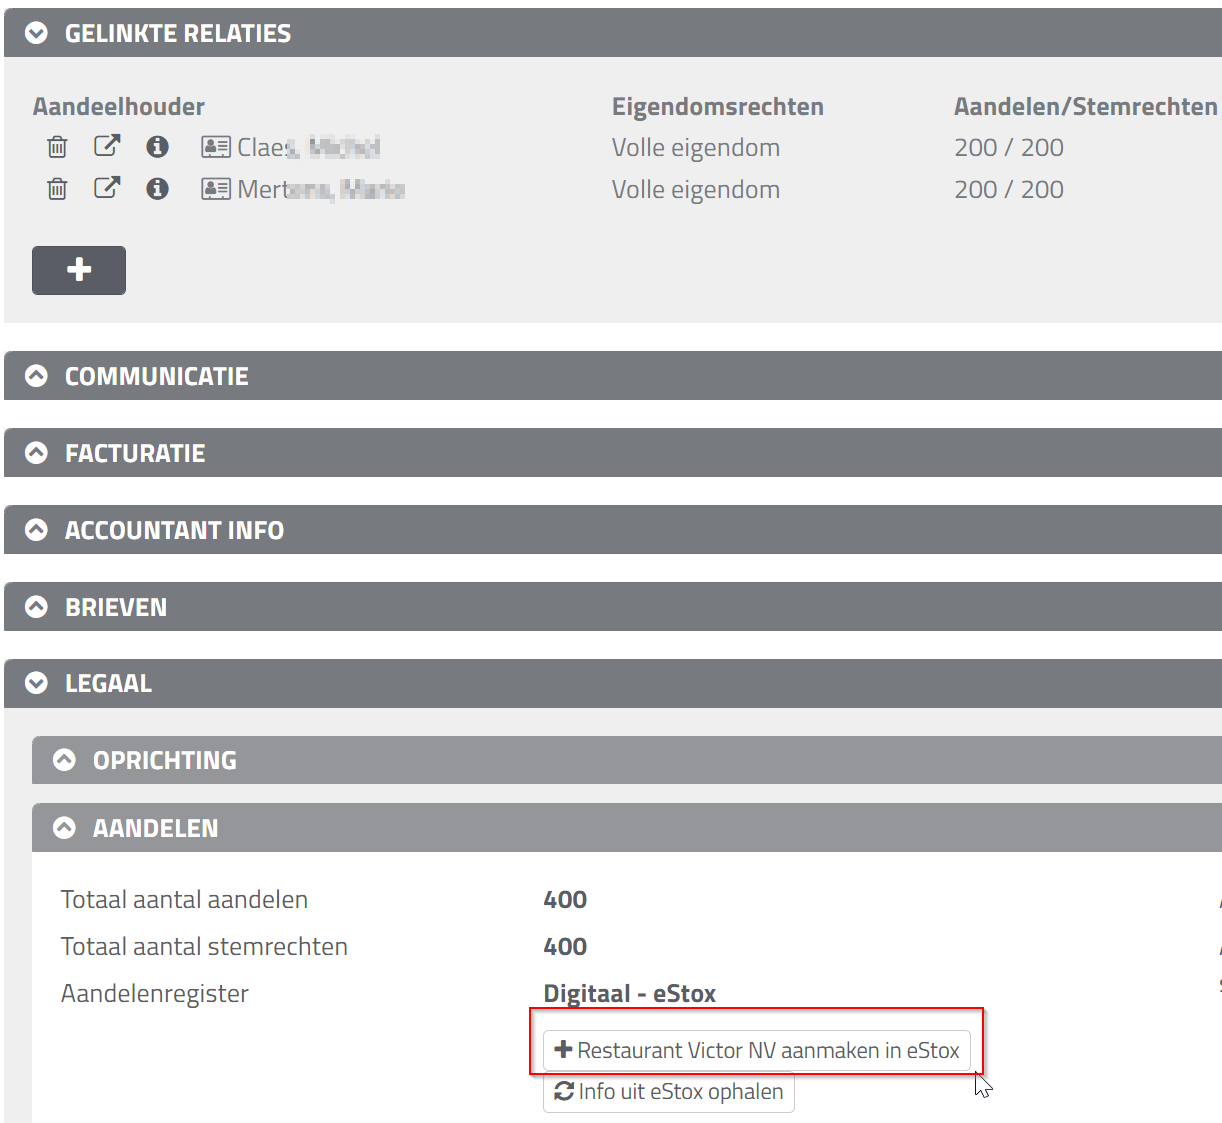Delete the Mertens shareholder row
Image resolution: width=1222 pixels, height=1123 pixels.
[x=57, y=189]
